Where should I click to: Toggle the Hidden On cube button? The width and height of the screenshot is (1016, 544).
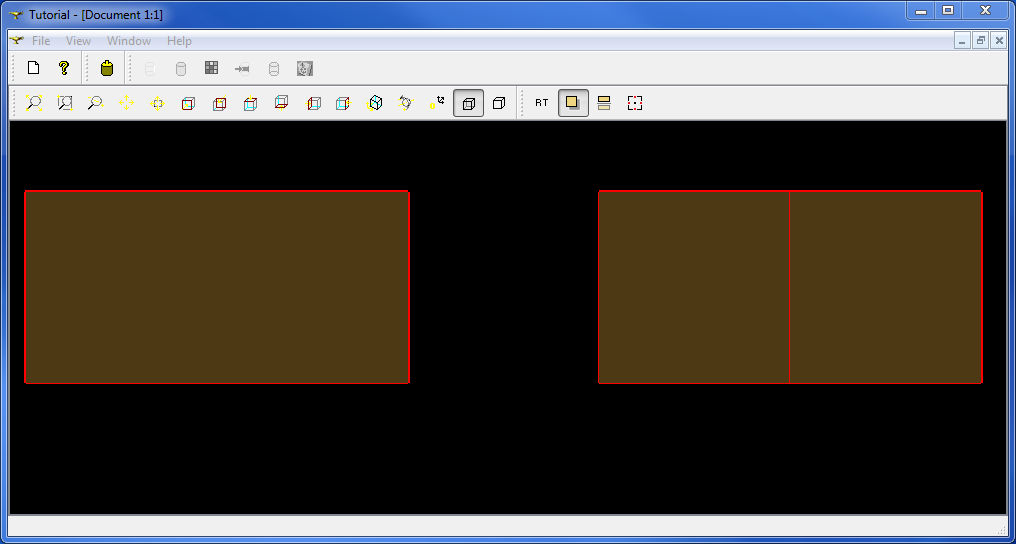point(499,103)
